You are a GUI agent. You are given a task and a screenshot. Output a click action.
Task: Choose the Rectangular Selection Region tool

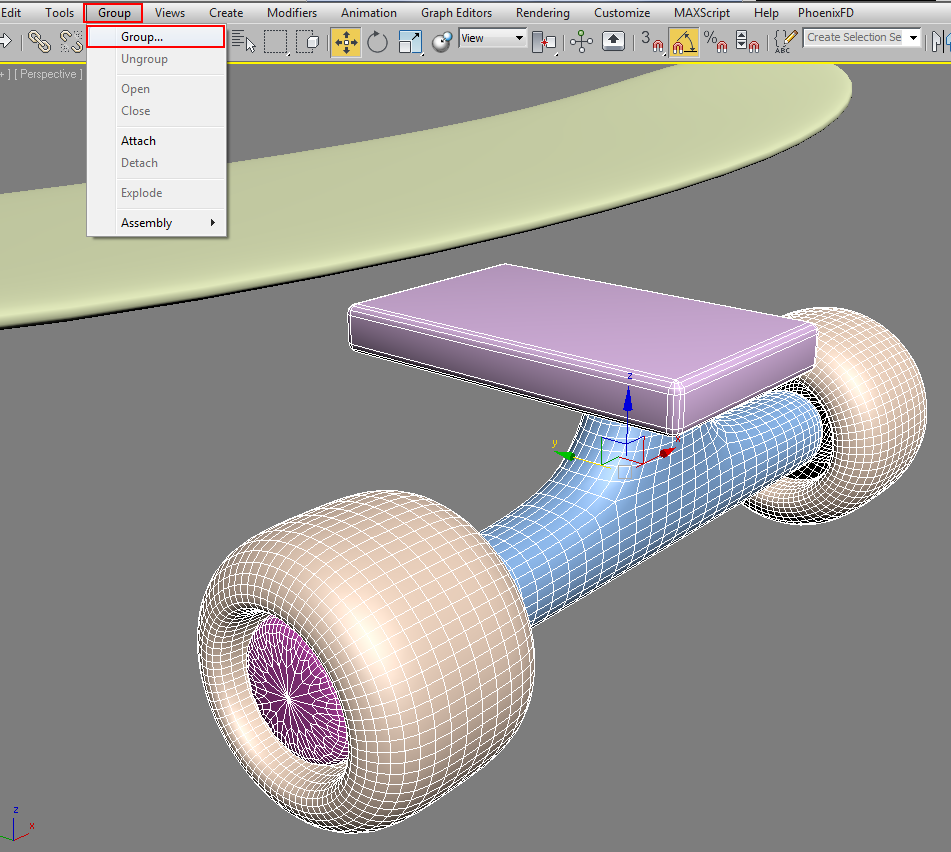(x=275, y=41)
